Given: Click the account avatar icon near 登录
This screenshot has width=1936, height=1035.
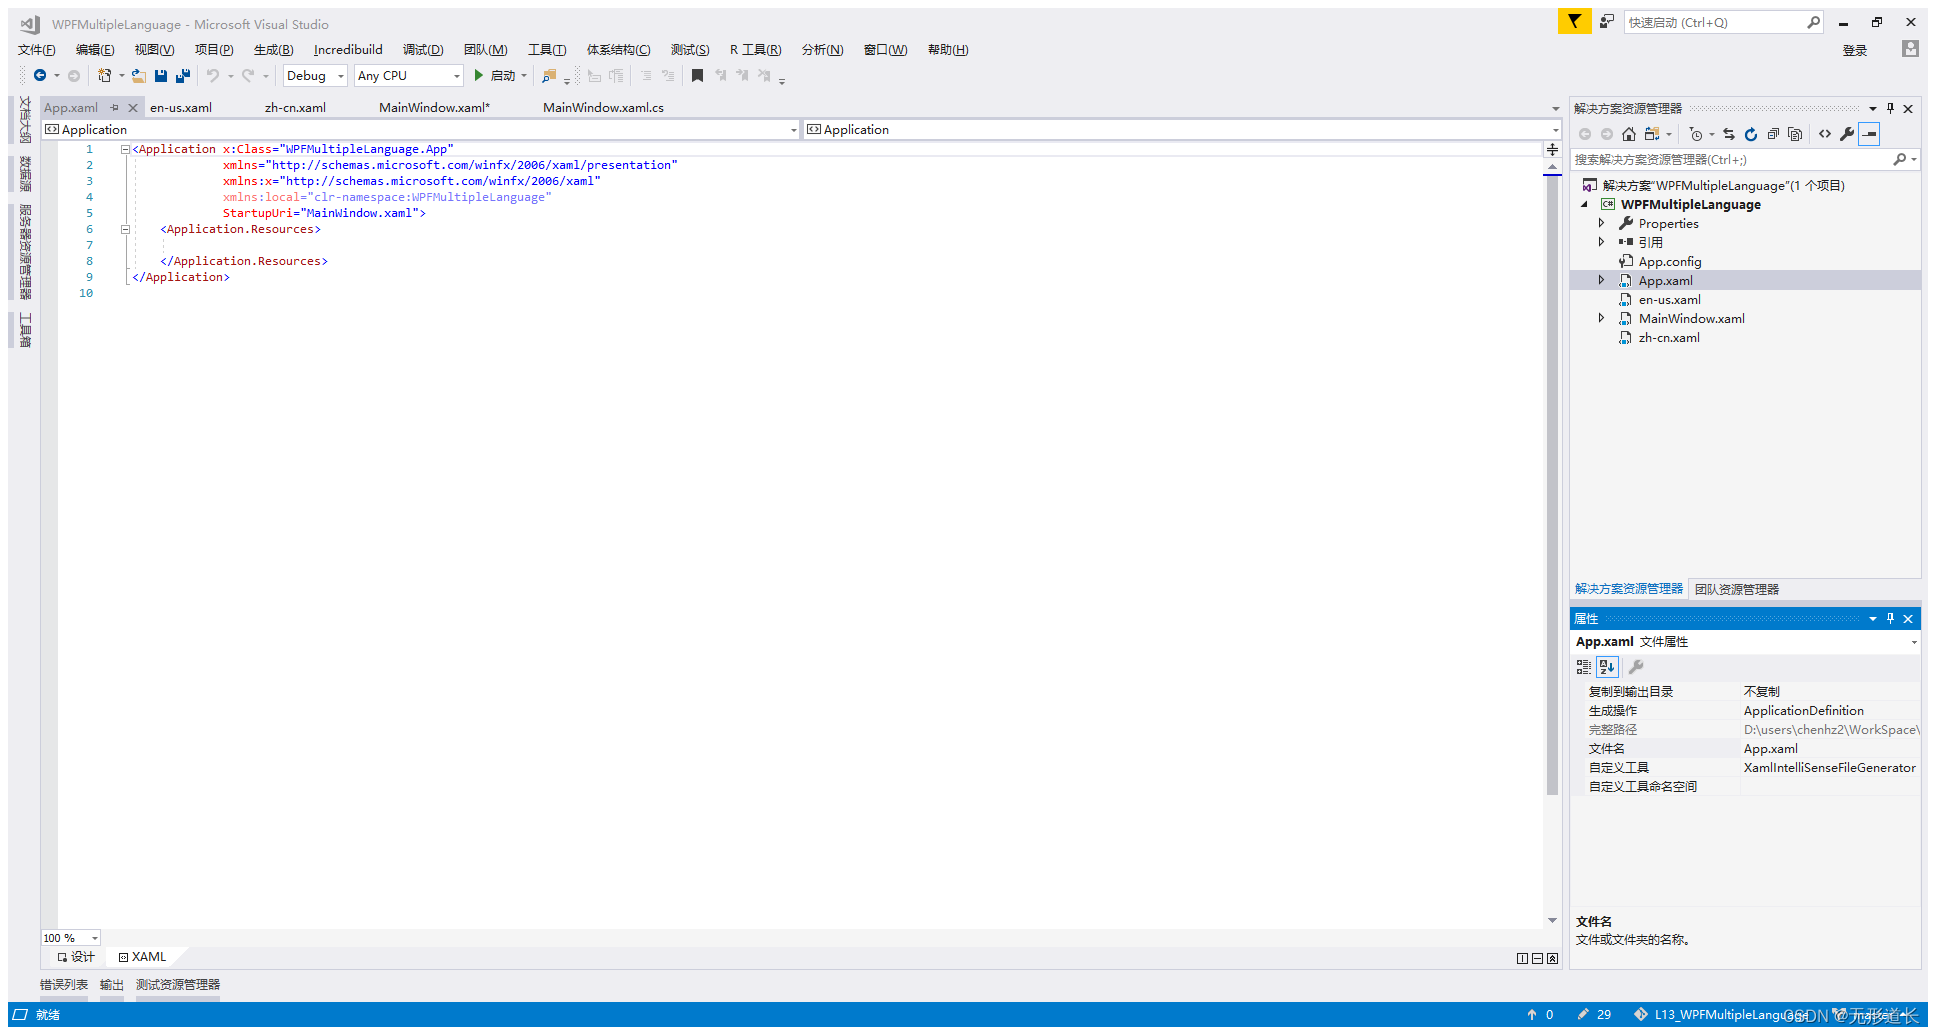Looking at the screenshot, I should click(1910, 49).
